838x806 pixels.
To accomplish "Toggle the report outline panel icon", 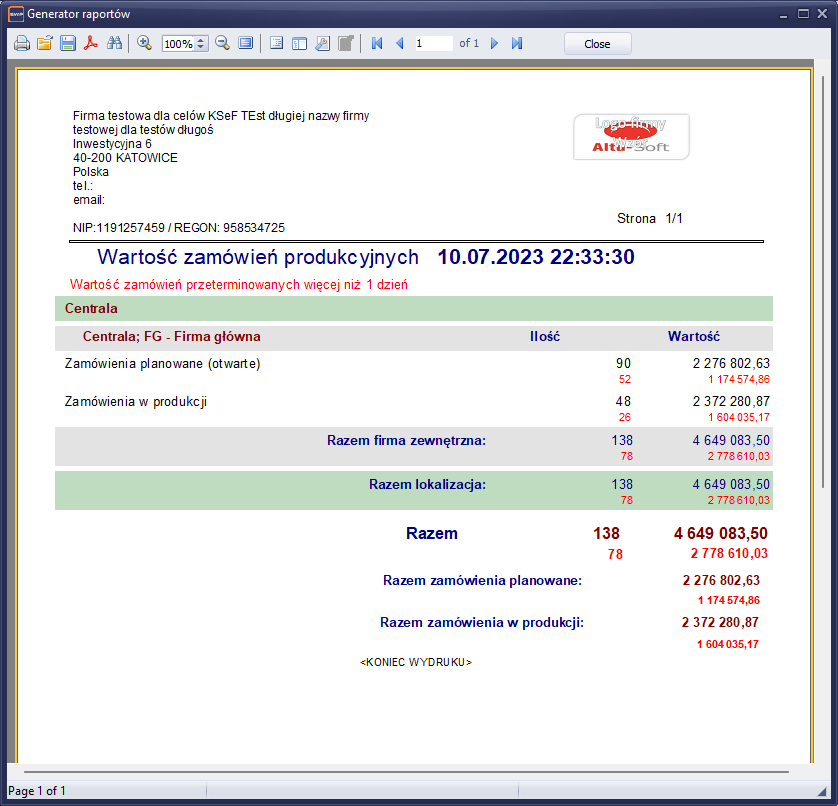I will [277, 44].
